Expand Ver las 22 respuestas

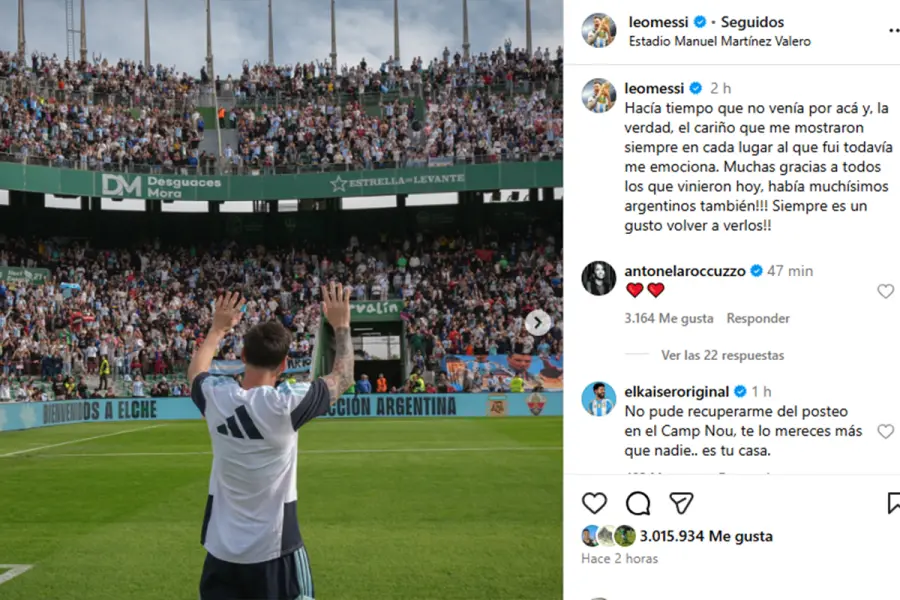tap(722, 355)
